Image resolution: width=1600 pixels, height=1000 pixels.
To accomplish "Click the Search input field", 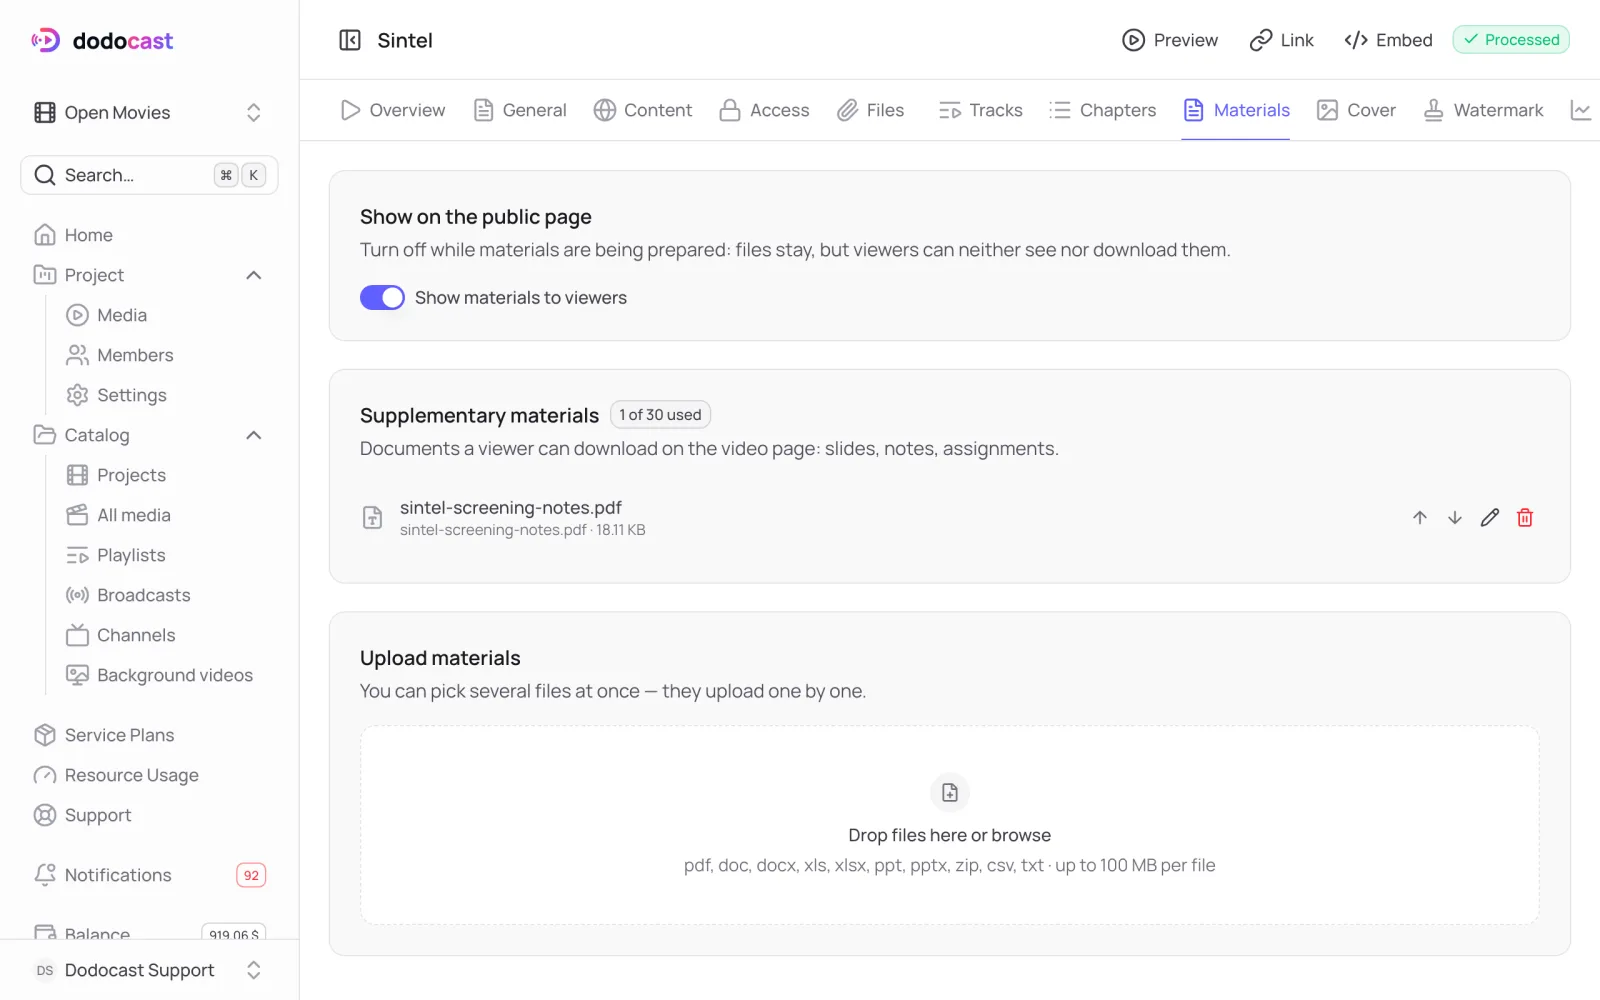I will click(x=150, y=175).
